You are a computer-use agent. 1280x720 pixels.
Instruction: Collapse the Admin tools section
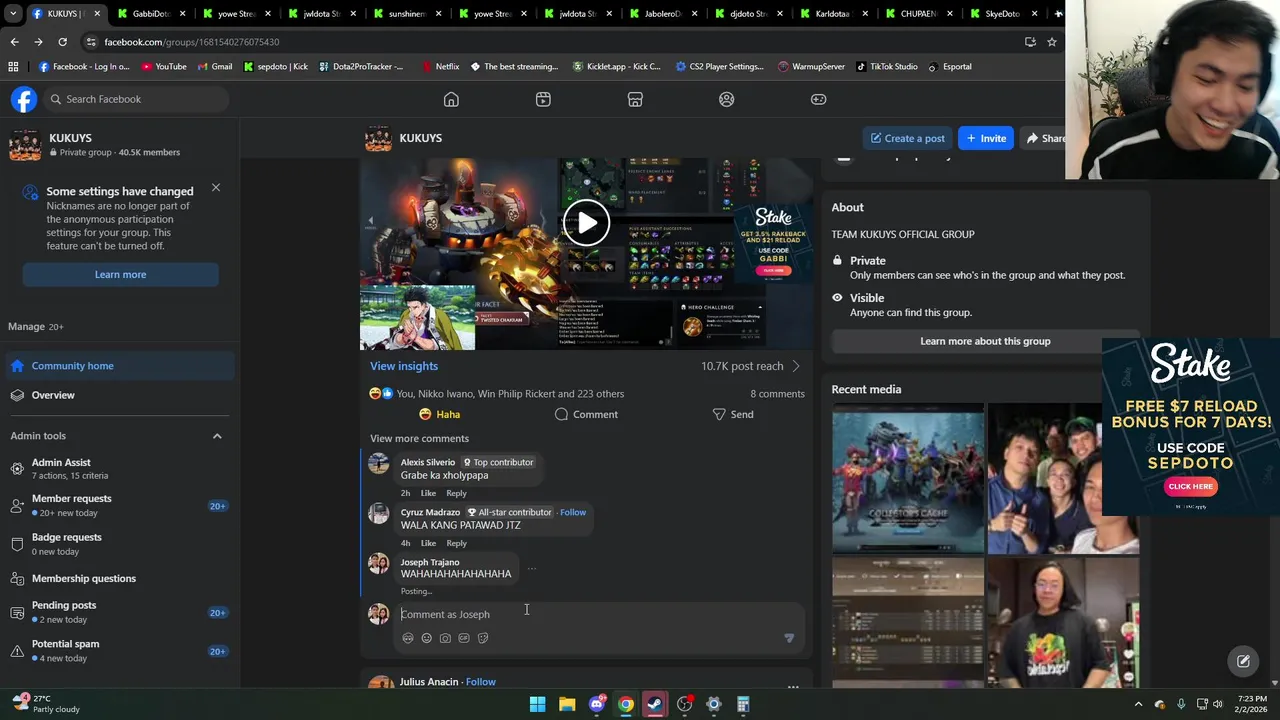coord(217,436)
